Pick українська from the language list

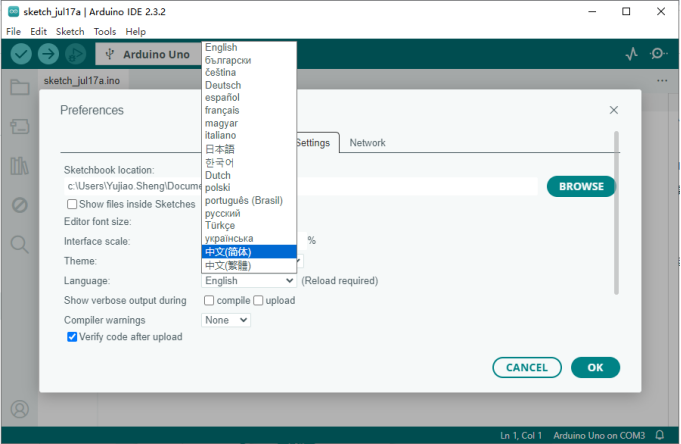[249, 239]
